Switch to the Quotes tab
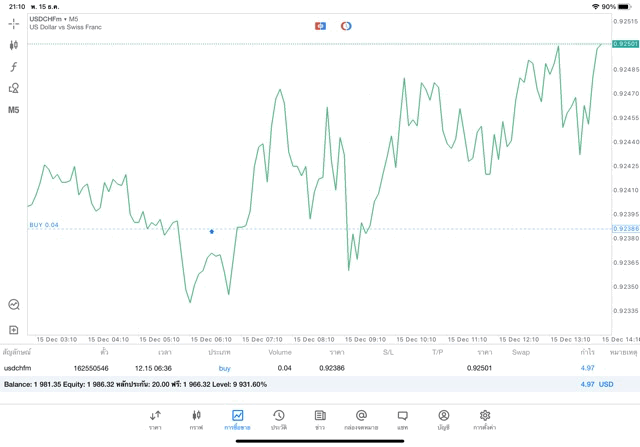This screenshot has height=447, width=640. 155,419
